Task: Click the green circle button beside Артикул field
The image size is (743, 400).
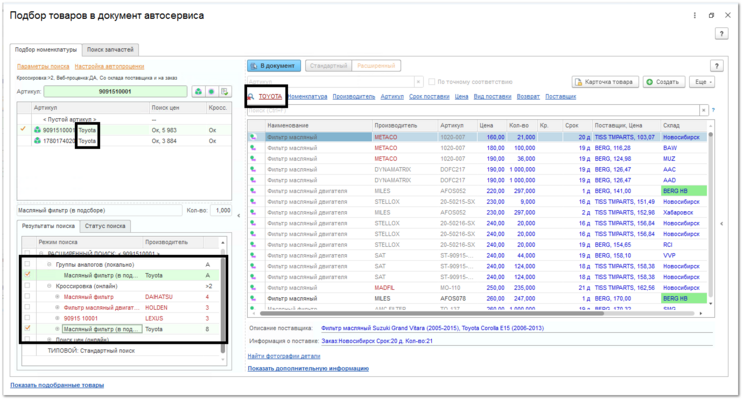Action: (x=211, y=91)
